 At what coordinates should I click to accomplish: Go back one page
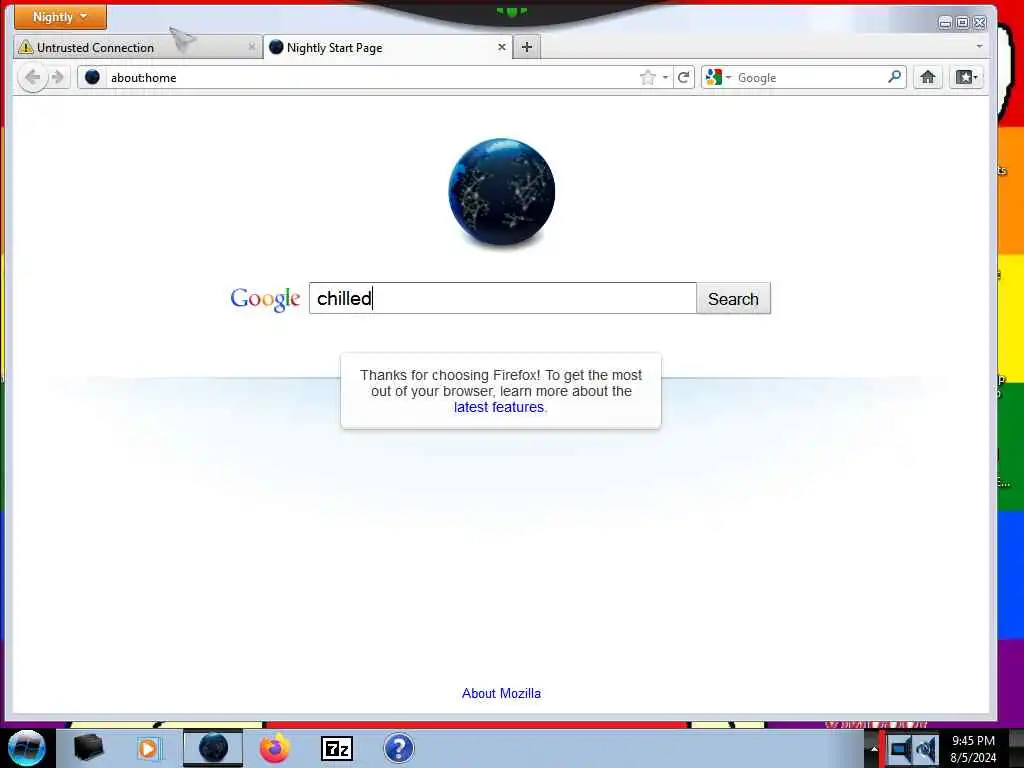(x=32, y=78)
